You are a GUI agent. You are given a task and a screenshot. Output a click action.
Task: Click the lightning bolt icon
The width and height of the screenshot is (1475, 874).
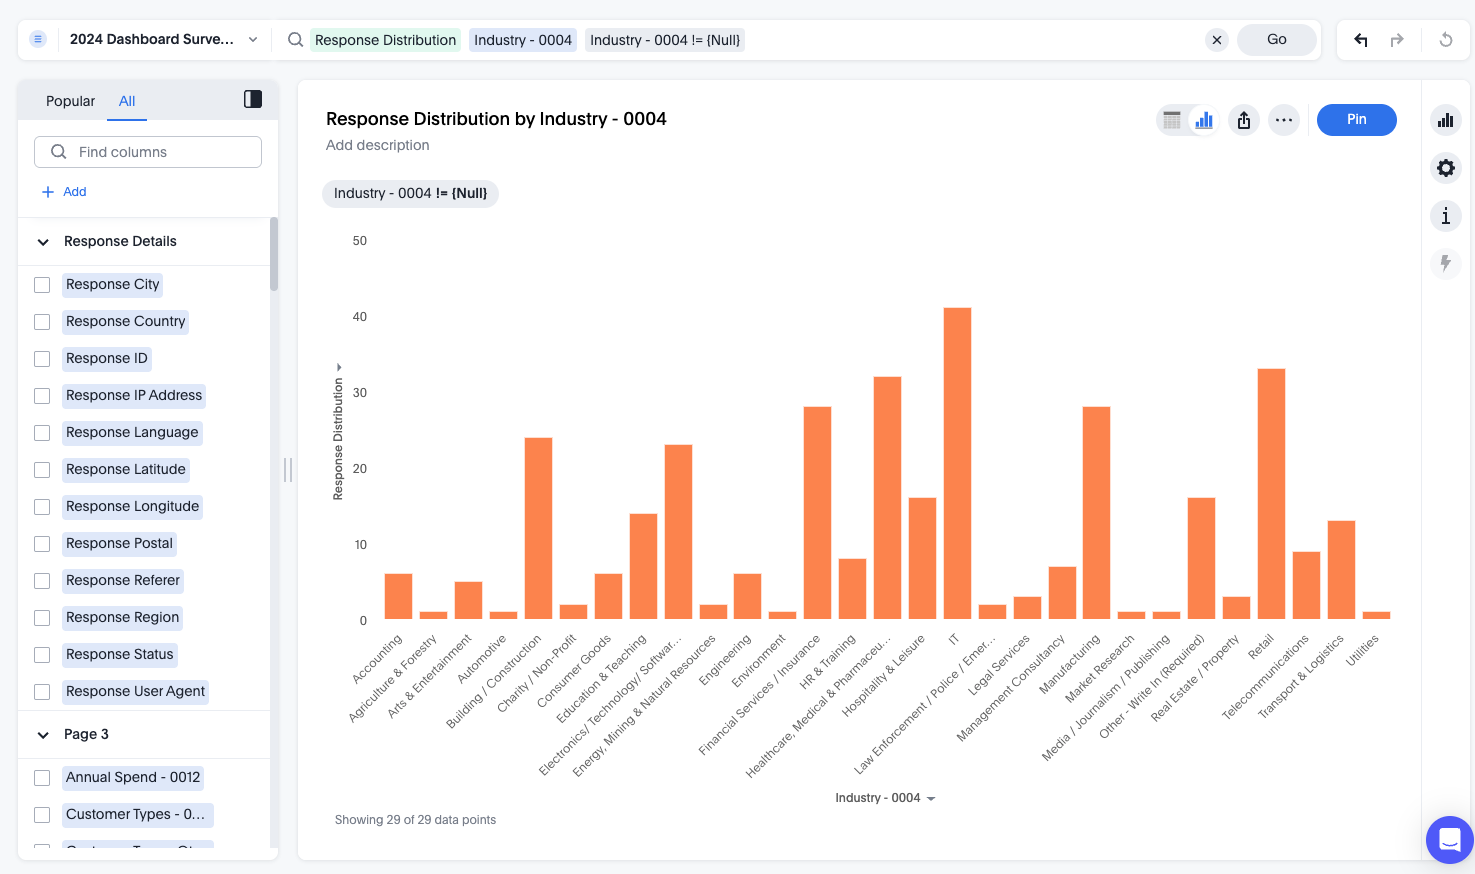click(x=1446, y=264)
